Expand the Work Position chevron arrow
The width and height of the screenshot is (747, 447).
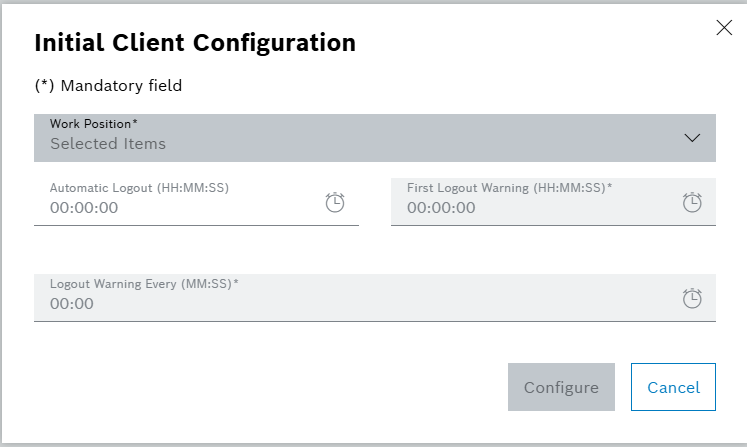pyautogui.click(x=693, y=138)
